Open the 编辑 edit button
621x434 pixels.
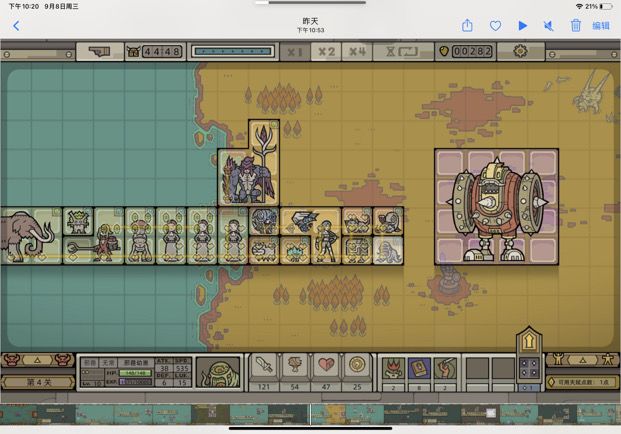(601, 26)
